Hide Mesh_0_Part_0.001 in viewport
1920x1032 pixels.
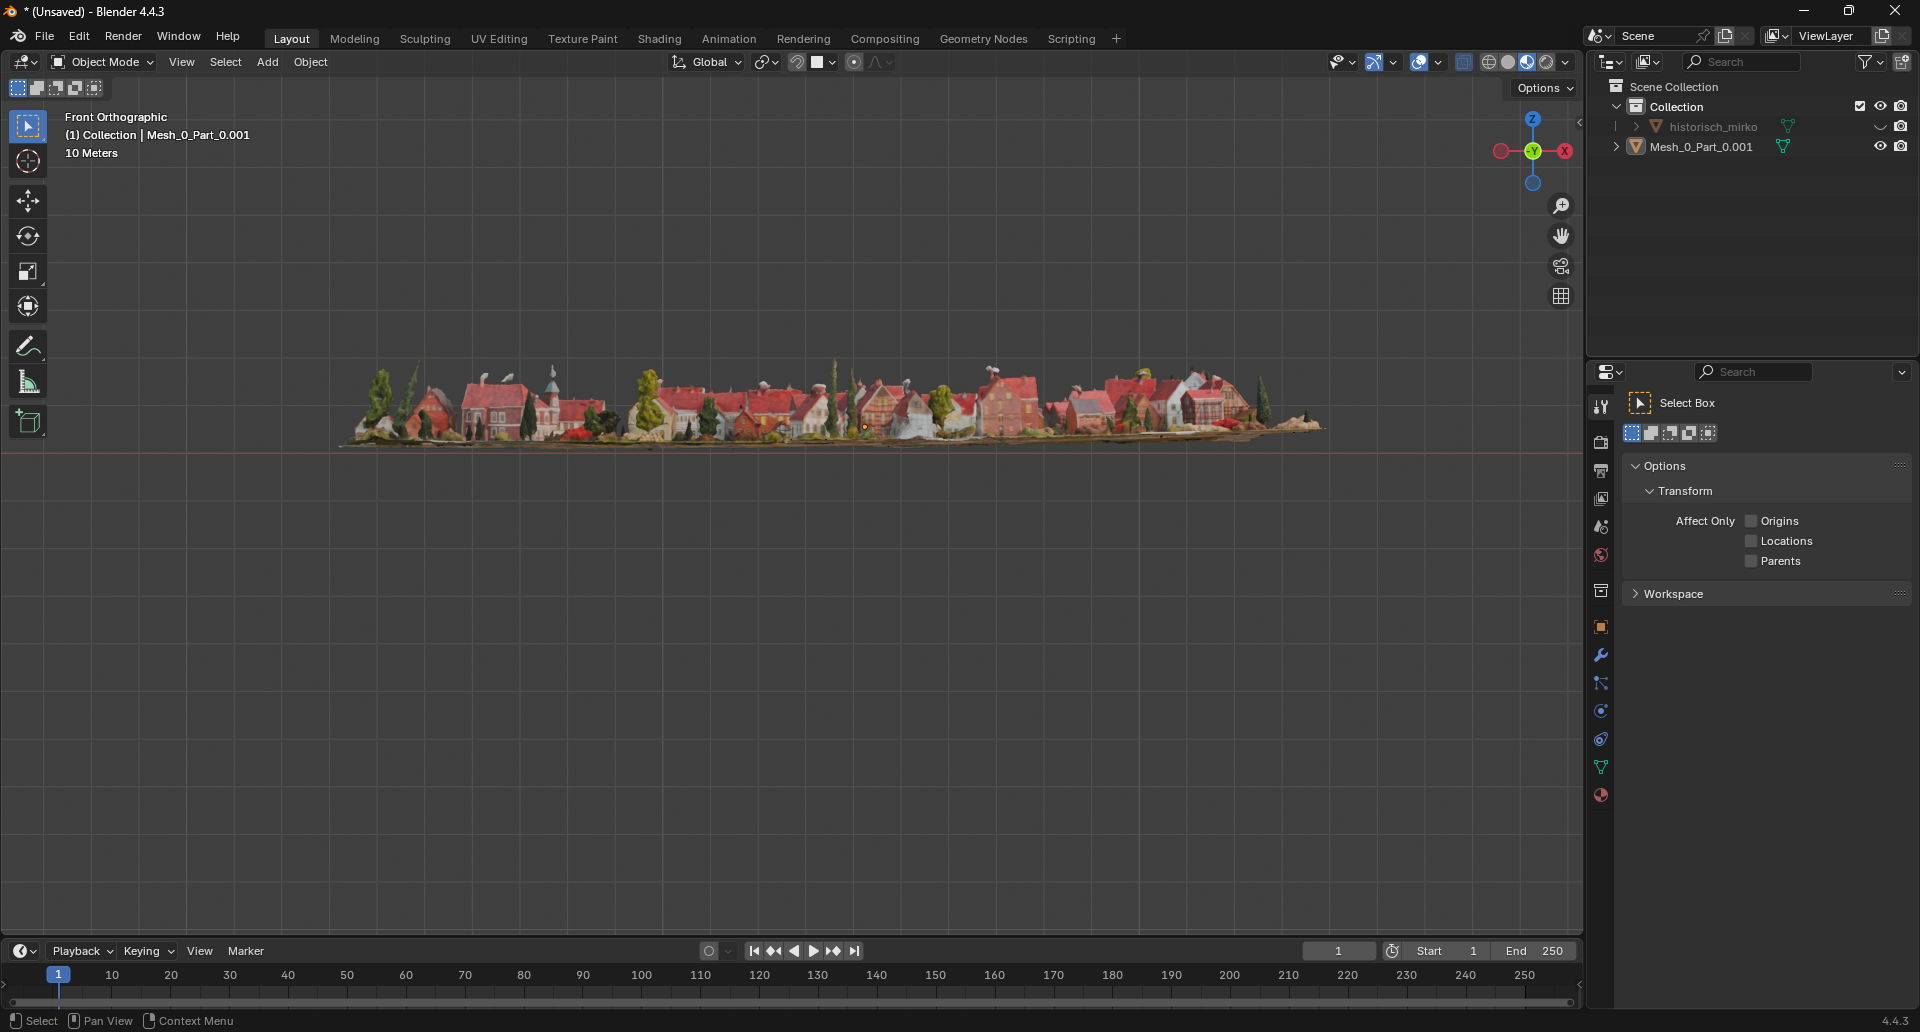(1880, 147)
